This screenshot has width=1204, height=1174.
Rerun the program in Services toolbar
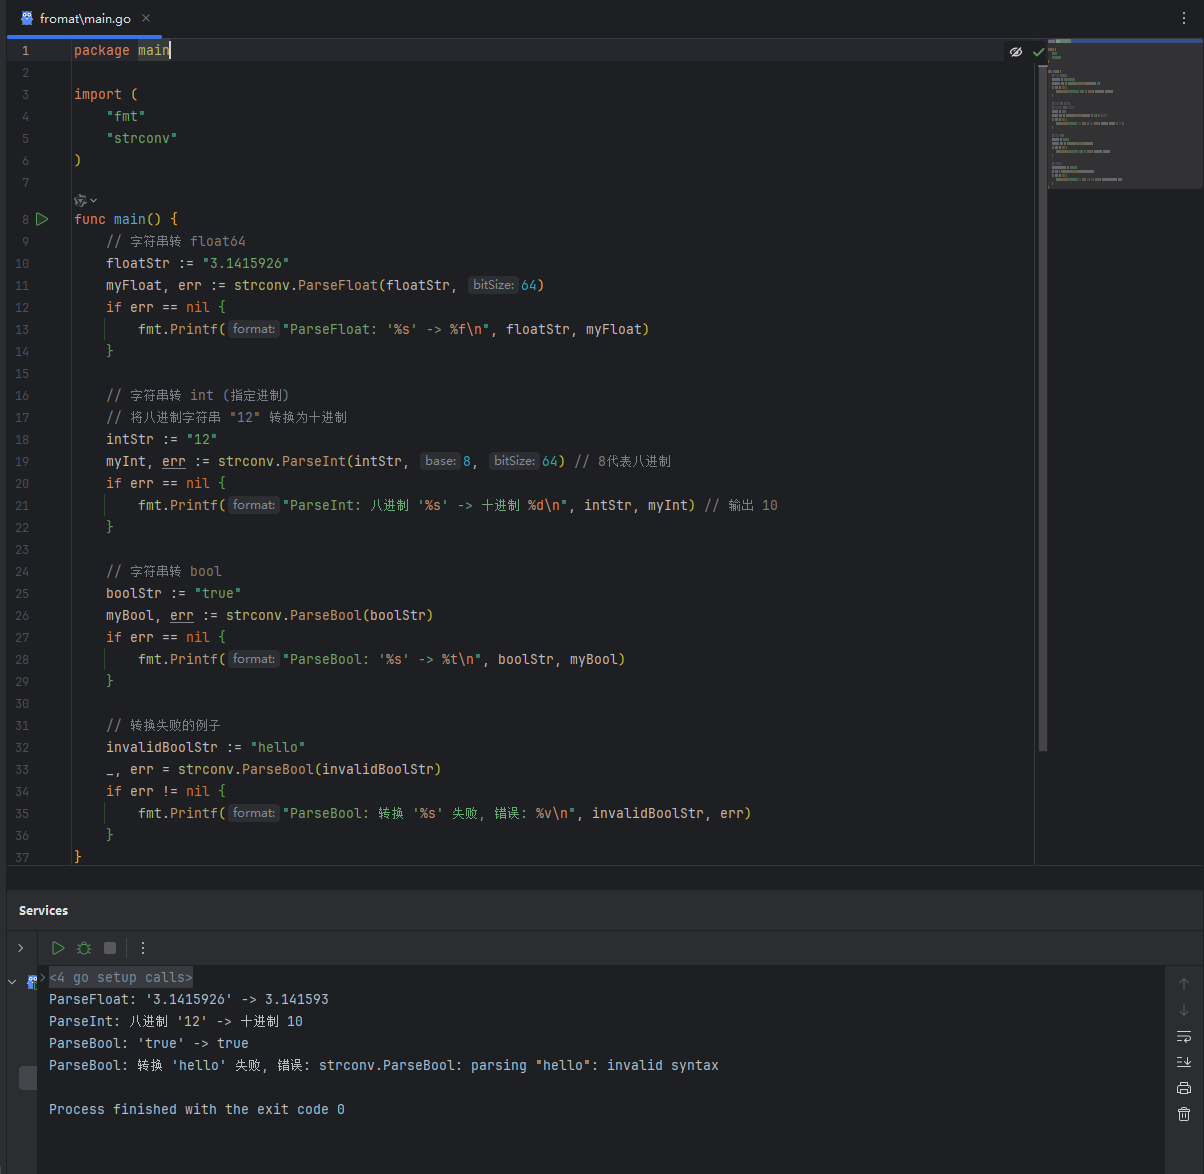58,948
